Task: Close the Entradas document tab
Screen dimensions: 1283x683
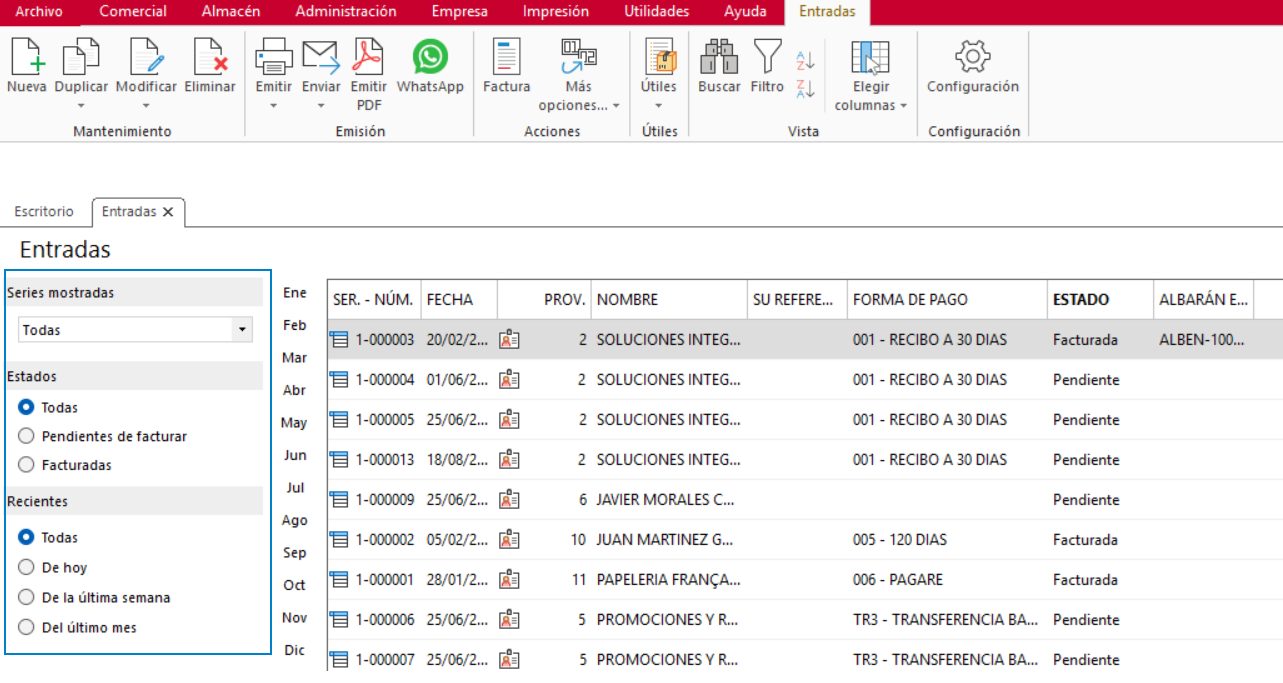Action: coord(168,212)
